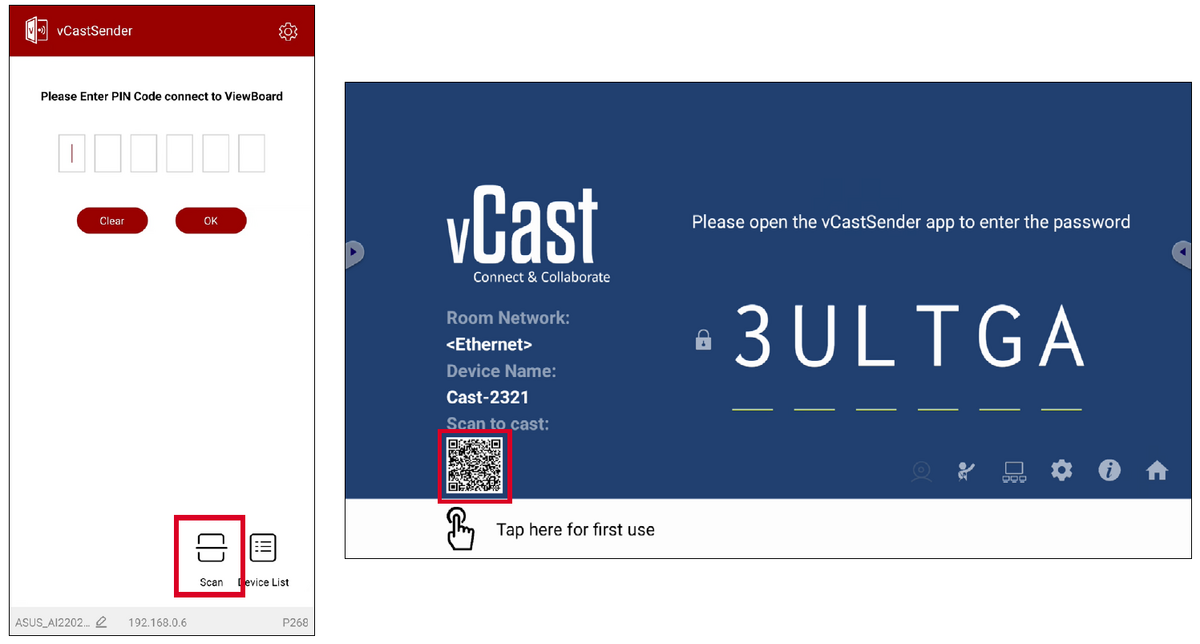Expand the right side arrow on vCast screen

click(x=1182, y=253)
